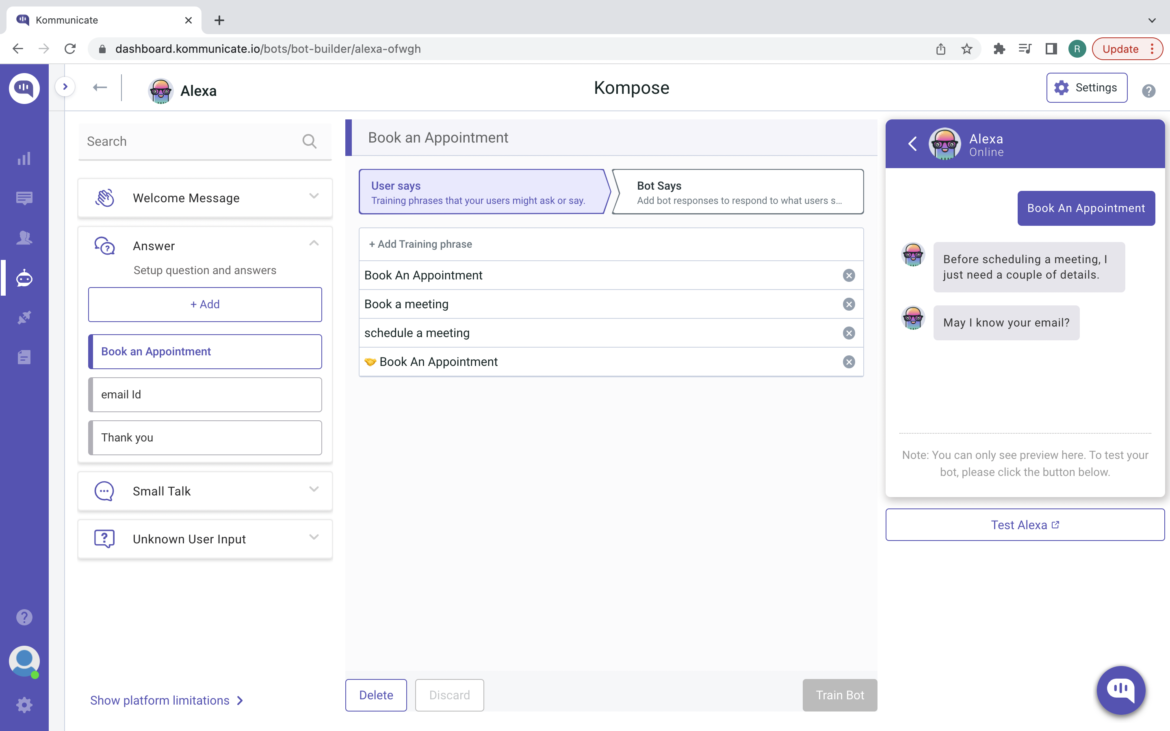Switch to the Bot Says tab

pos(737,191)
